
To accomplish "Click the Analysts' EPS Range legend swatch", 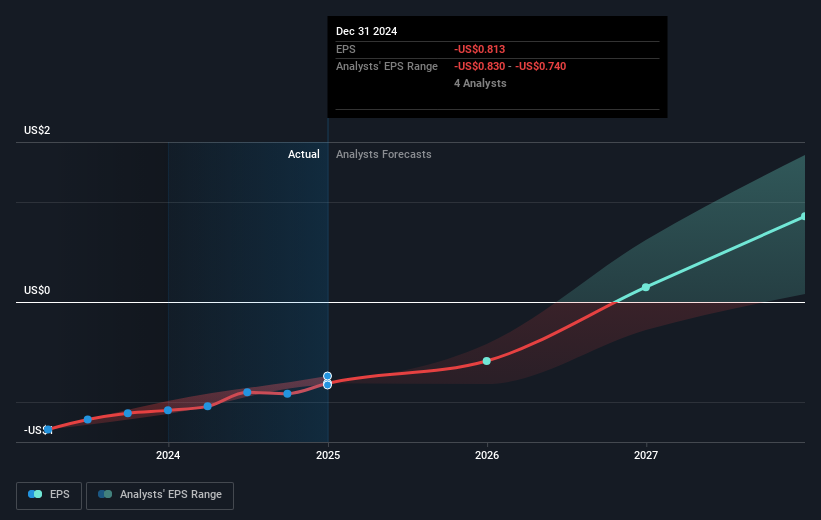I will (x=105, y=494).
